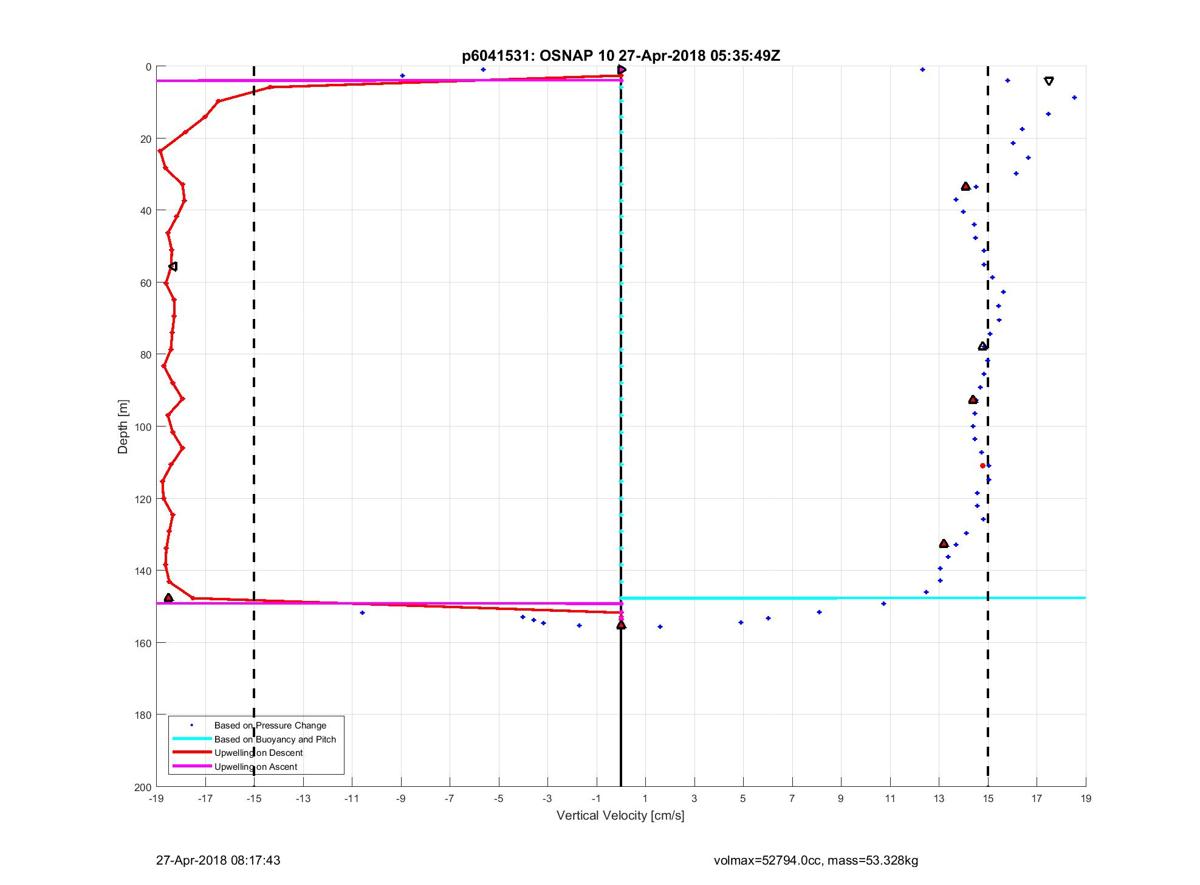Select the 'Vertical Velocity [cm/s]' x-axis label
Screen dimensions: 1200x885
[x=620, y=816]
